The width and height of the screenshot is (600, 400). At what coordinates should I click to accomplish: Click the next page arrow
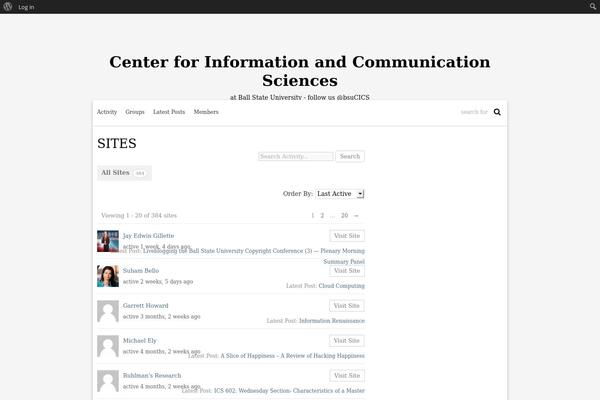[x=356, y=216]
